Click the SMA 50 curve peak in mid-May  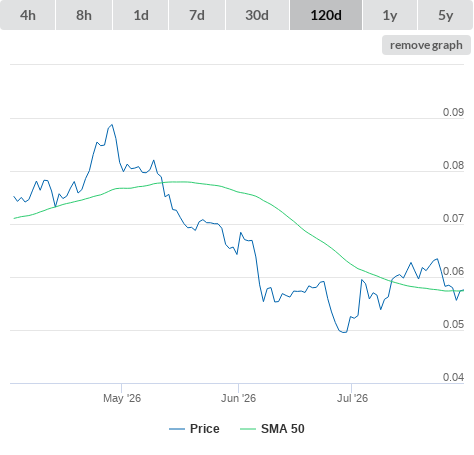178,182
